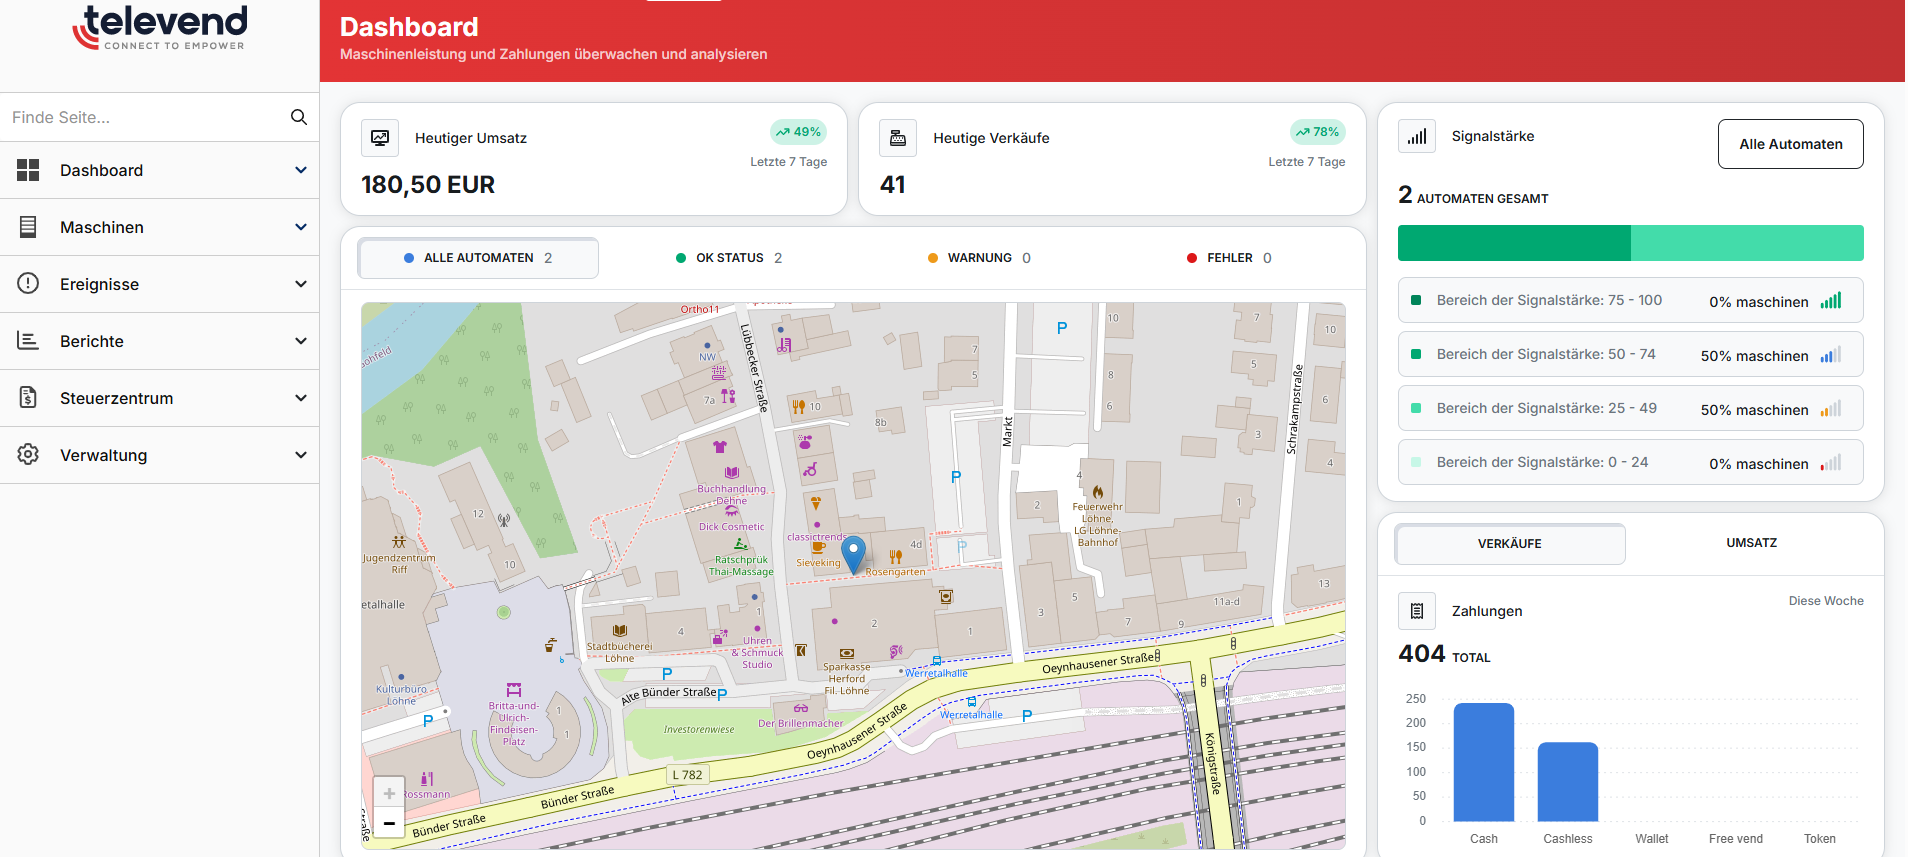
Task: Zoom out the map with minus button
Action: point(389,823)
